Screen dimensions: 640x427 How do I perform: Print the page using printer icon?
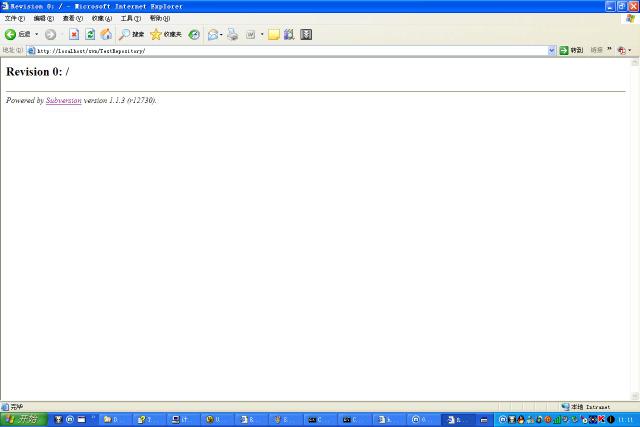pyautogui.click(x=233, y=34)
